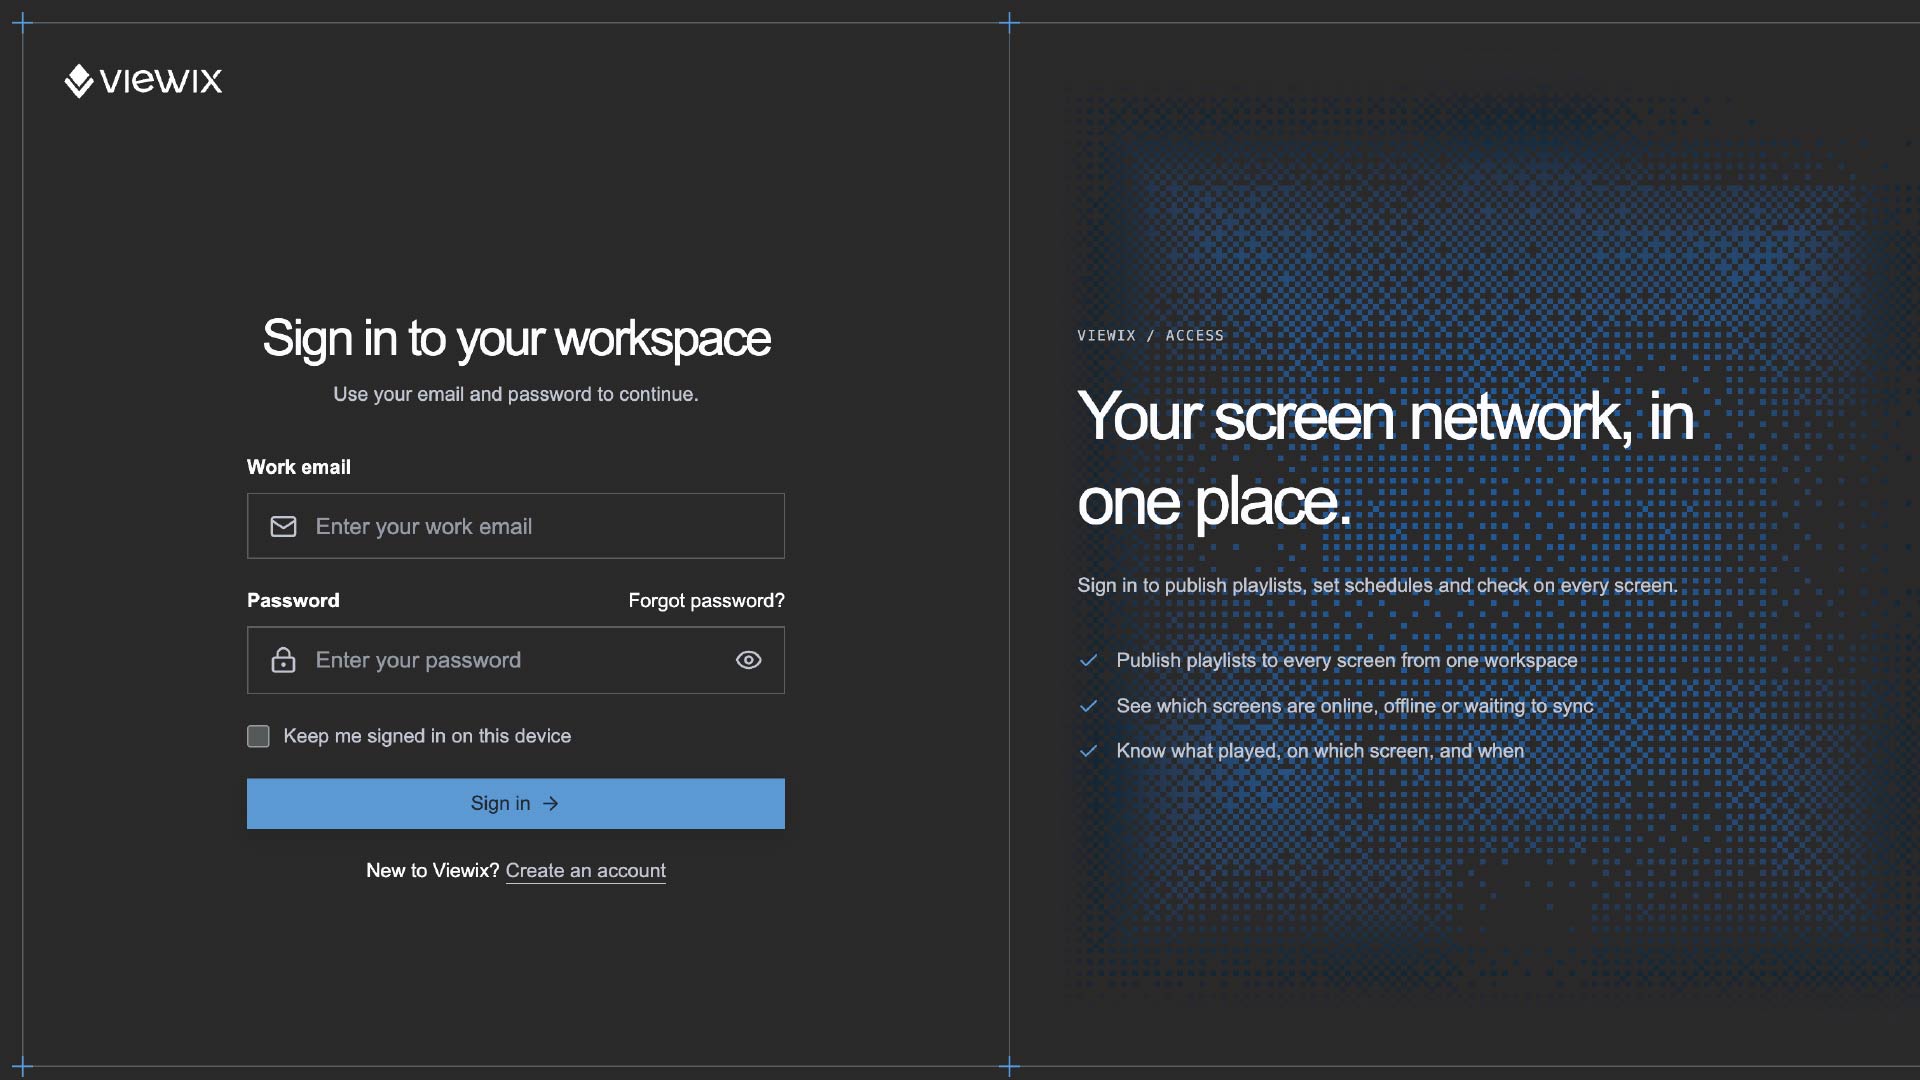Focus the work email input field
Screen dimensions: 1920x1080
(516, 526)
